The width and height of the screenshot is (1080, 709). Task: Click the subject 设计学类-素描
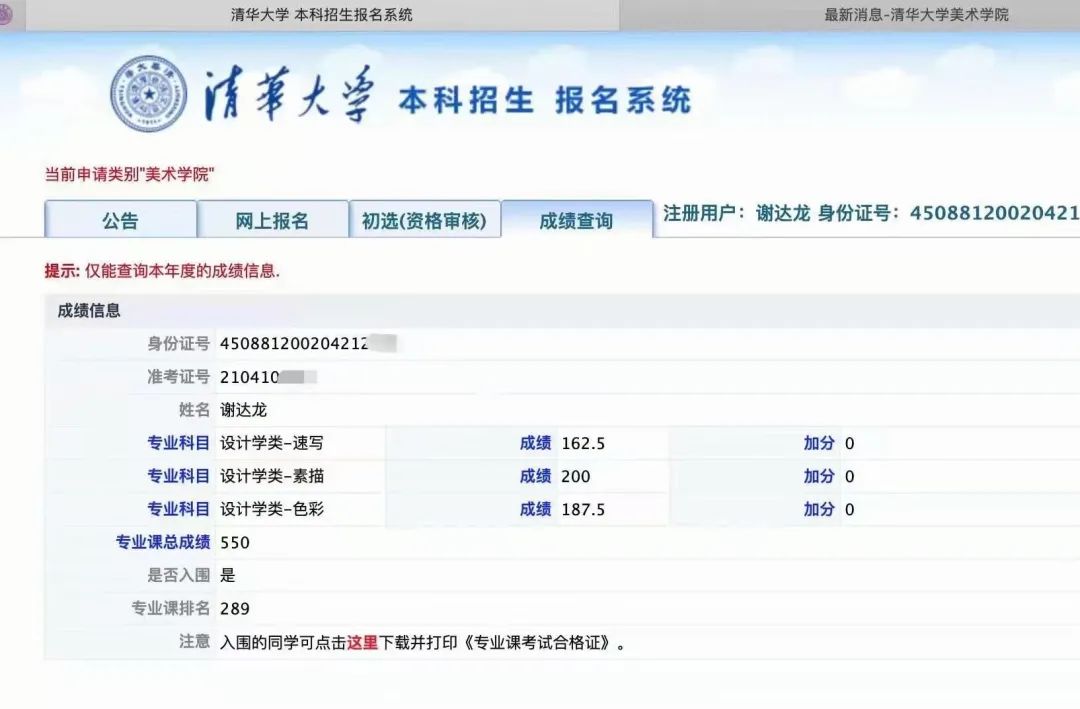pyautogui.click(x=272, y=476)
